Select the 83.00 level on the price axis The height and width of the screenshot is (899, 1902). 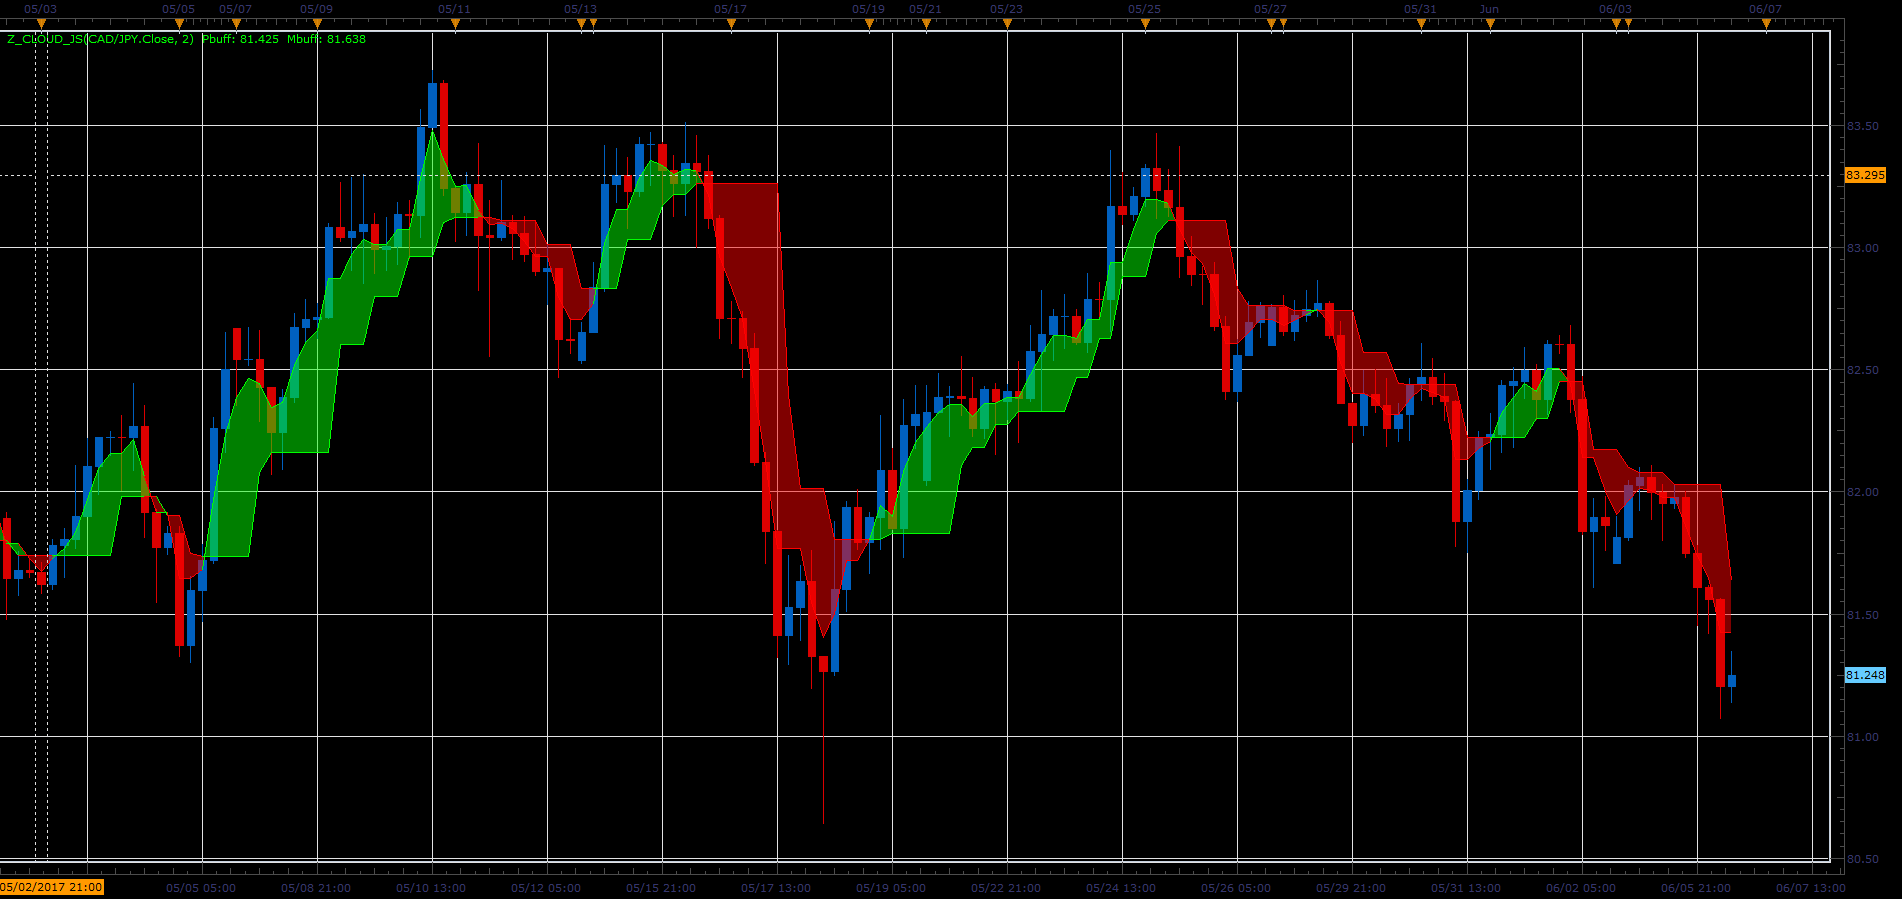click(1862, 248)
